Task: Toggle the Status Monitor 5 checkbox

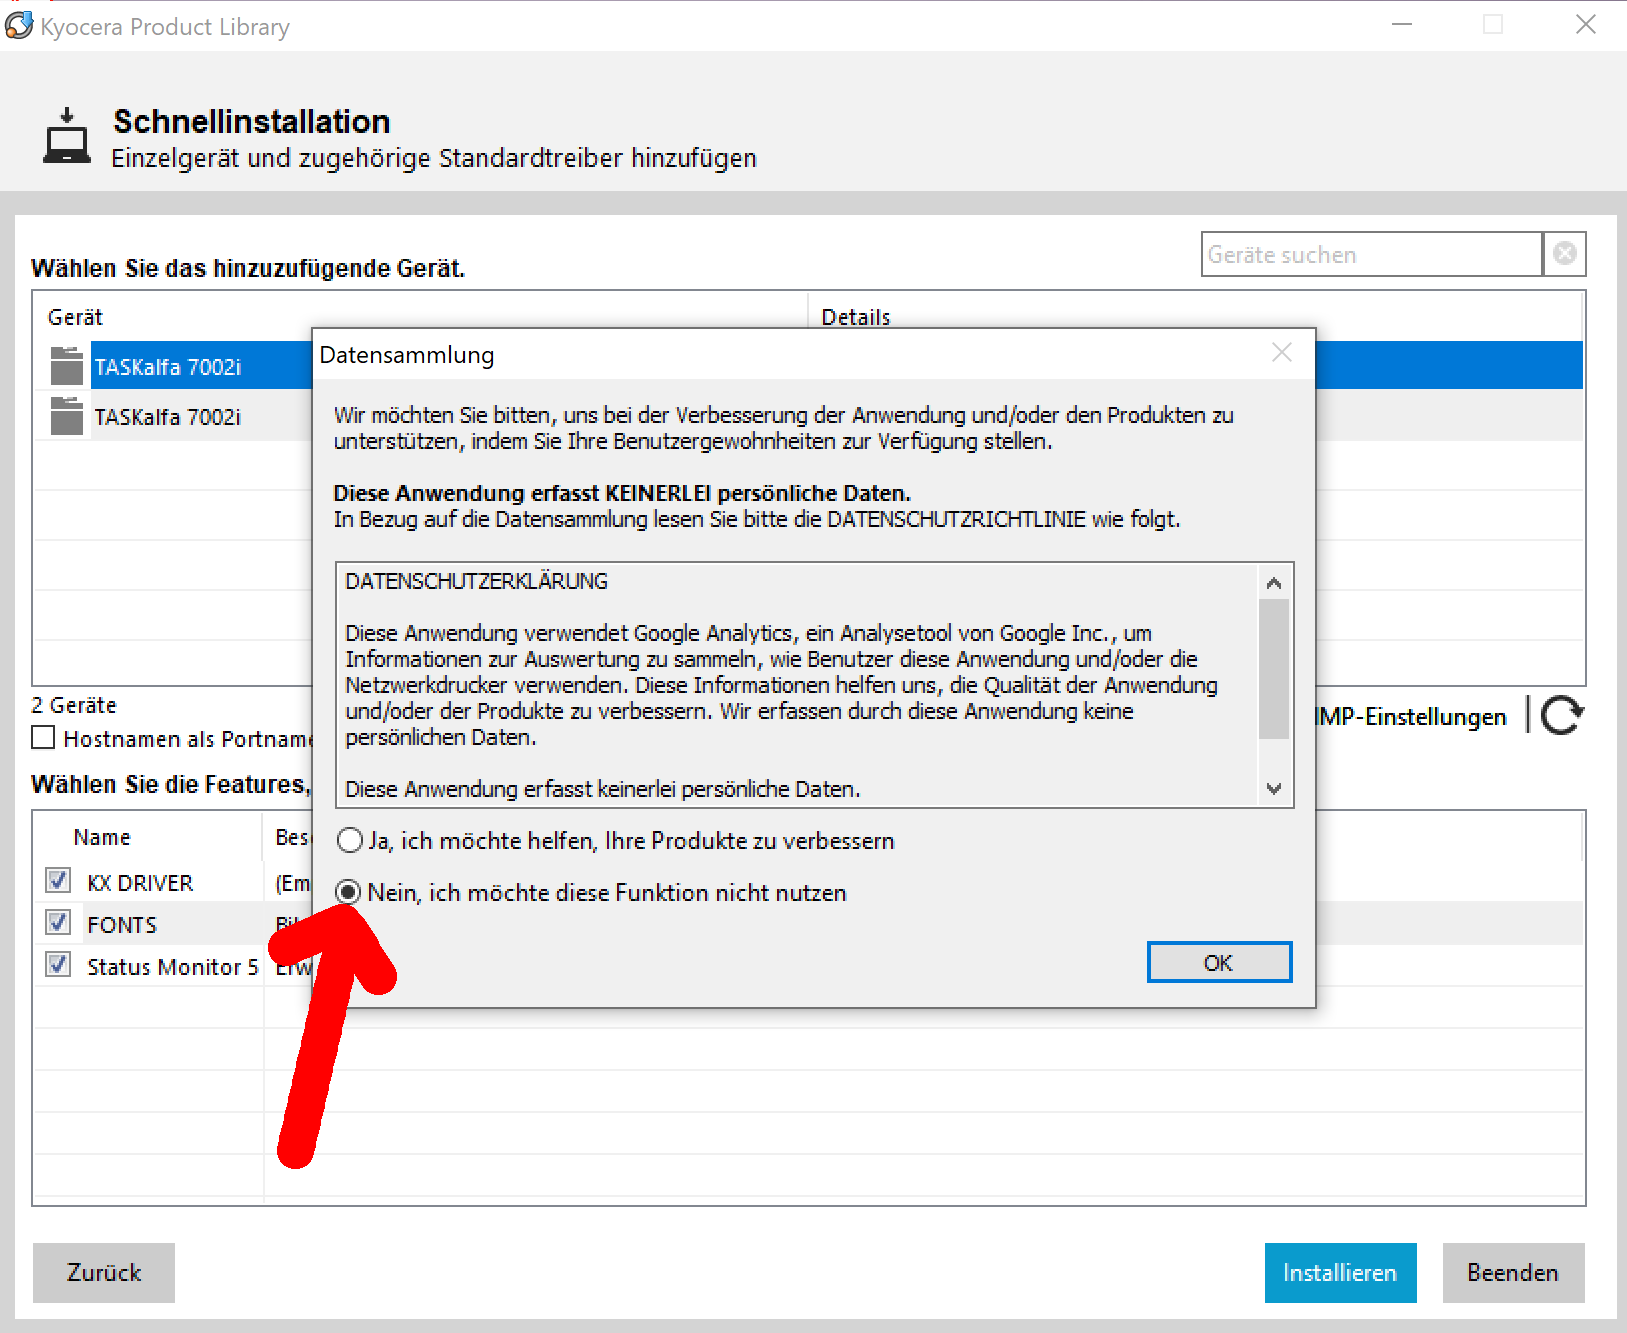Action: coord(58,965)
